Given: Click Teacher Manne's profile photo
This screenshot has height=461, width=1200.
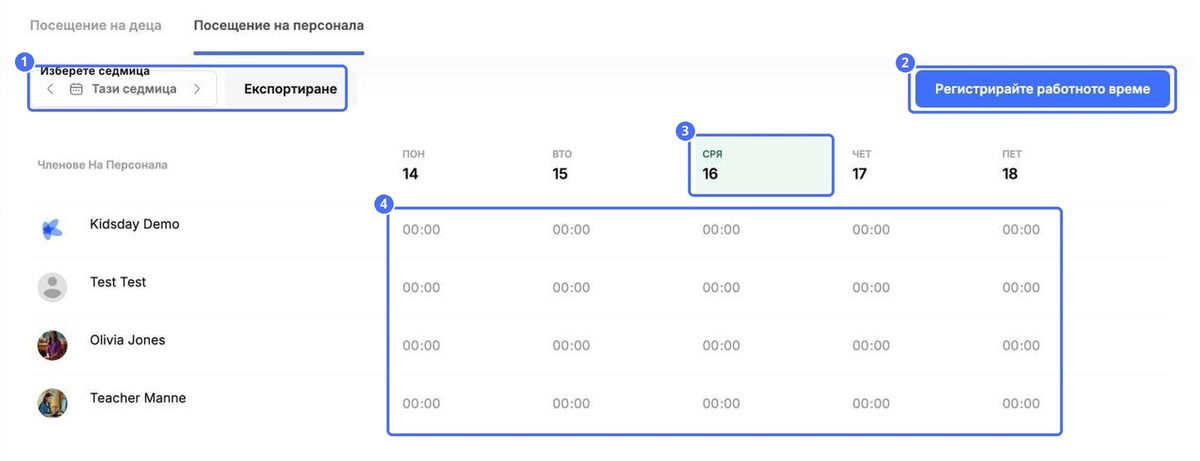Looking at the screenshot, I should pyautogui.click(x=52, y=403).
